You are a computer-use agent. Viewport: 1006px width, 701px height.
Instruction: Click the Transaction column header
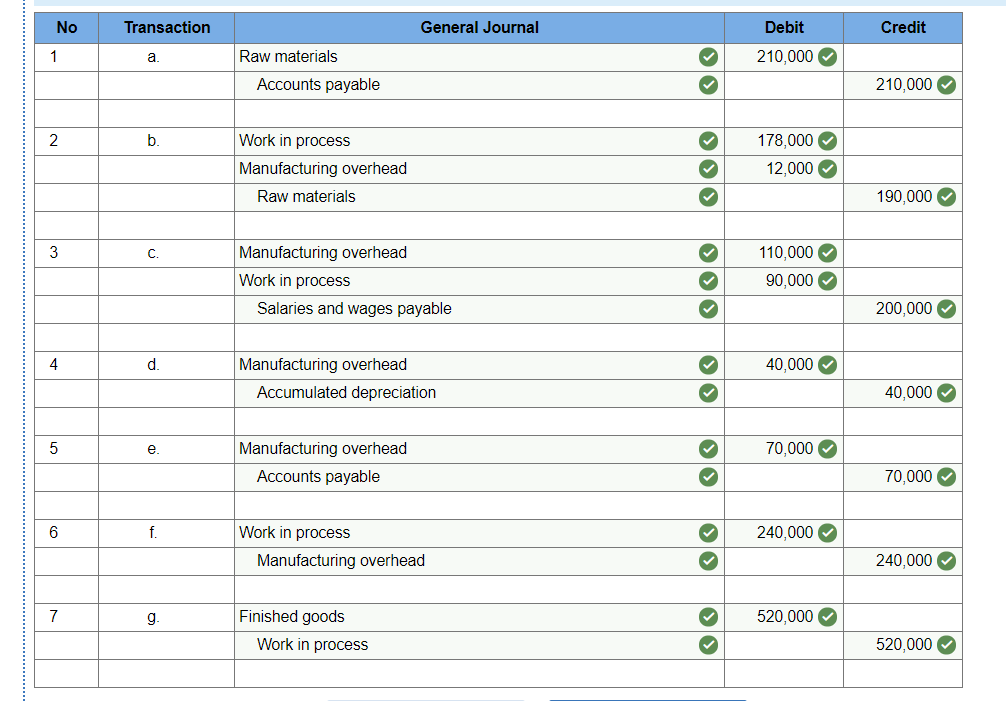pos(167,28)
